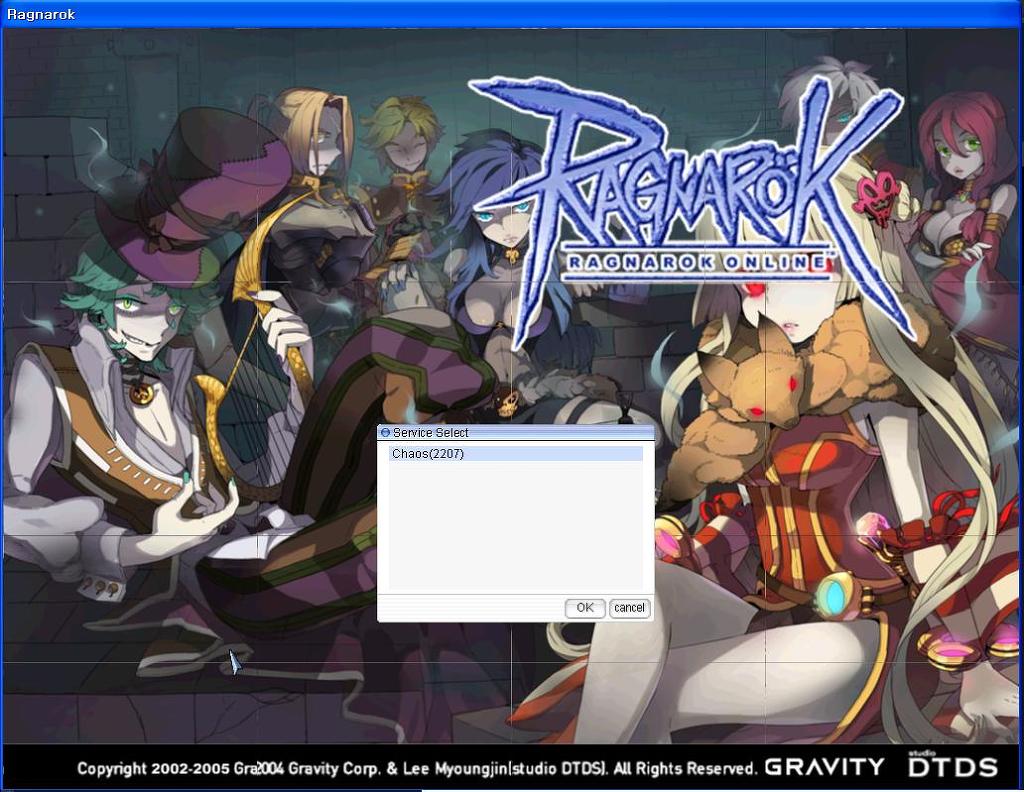Select the Chaos(2207) server entry

428,454
